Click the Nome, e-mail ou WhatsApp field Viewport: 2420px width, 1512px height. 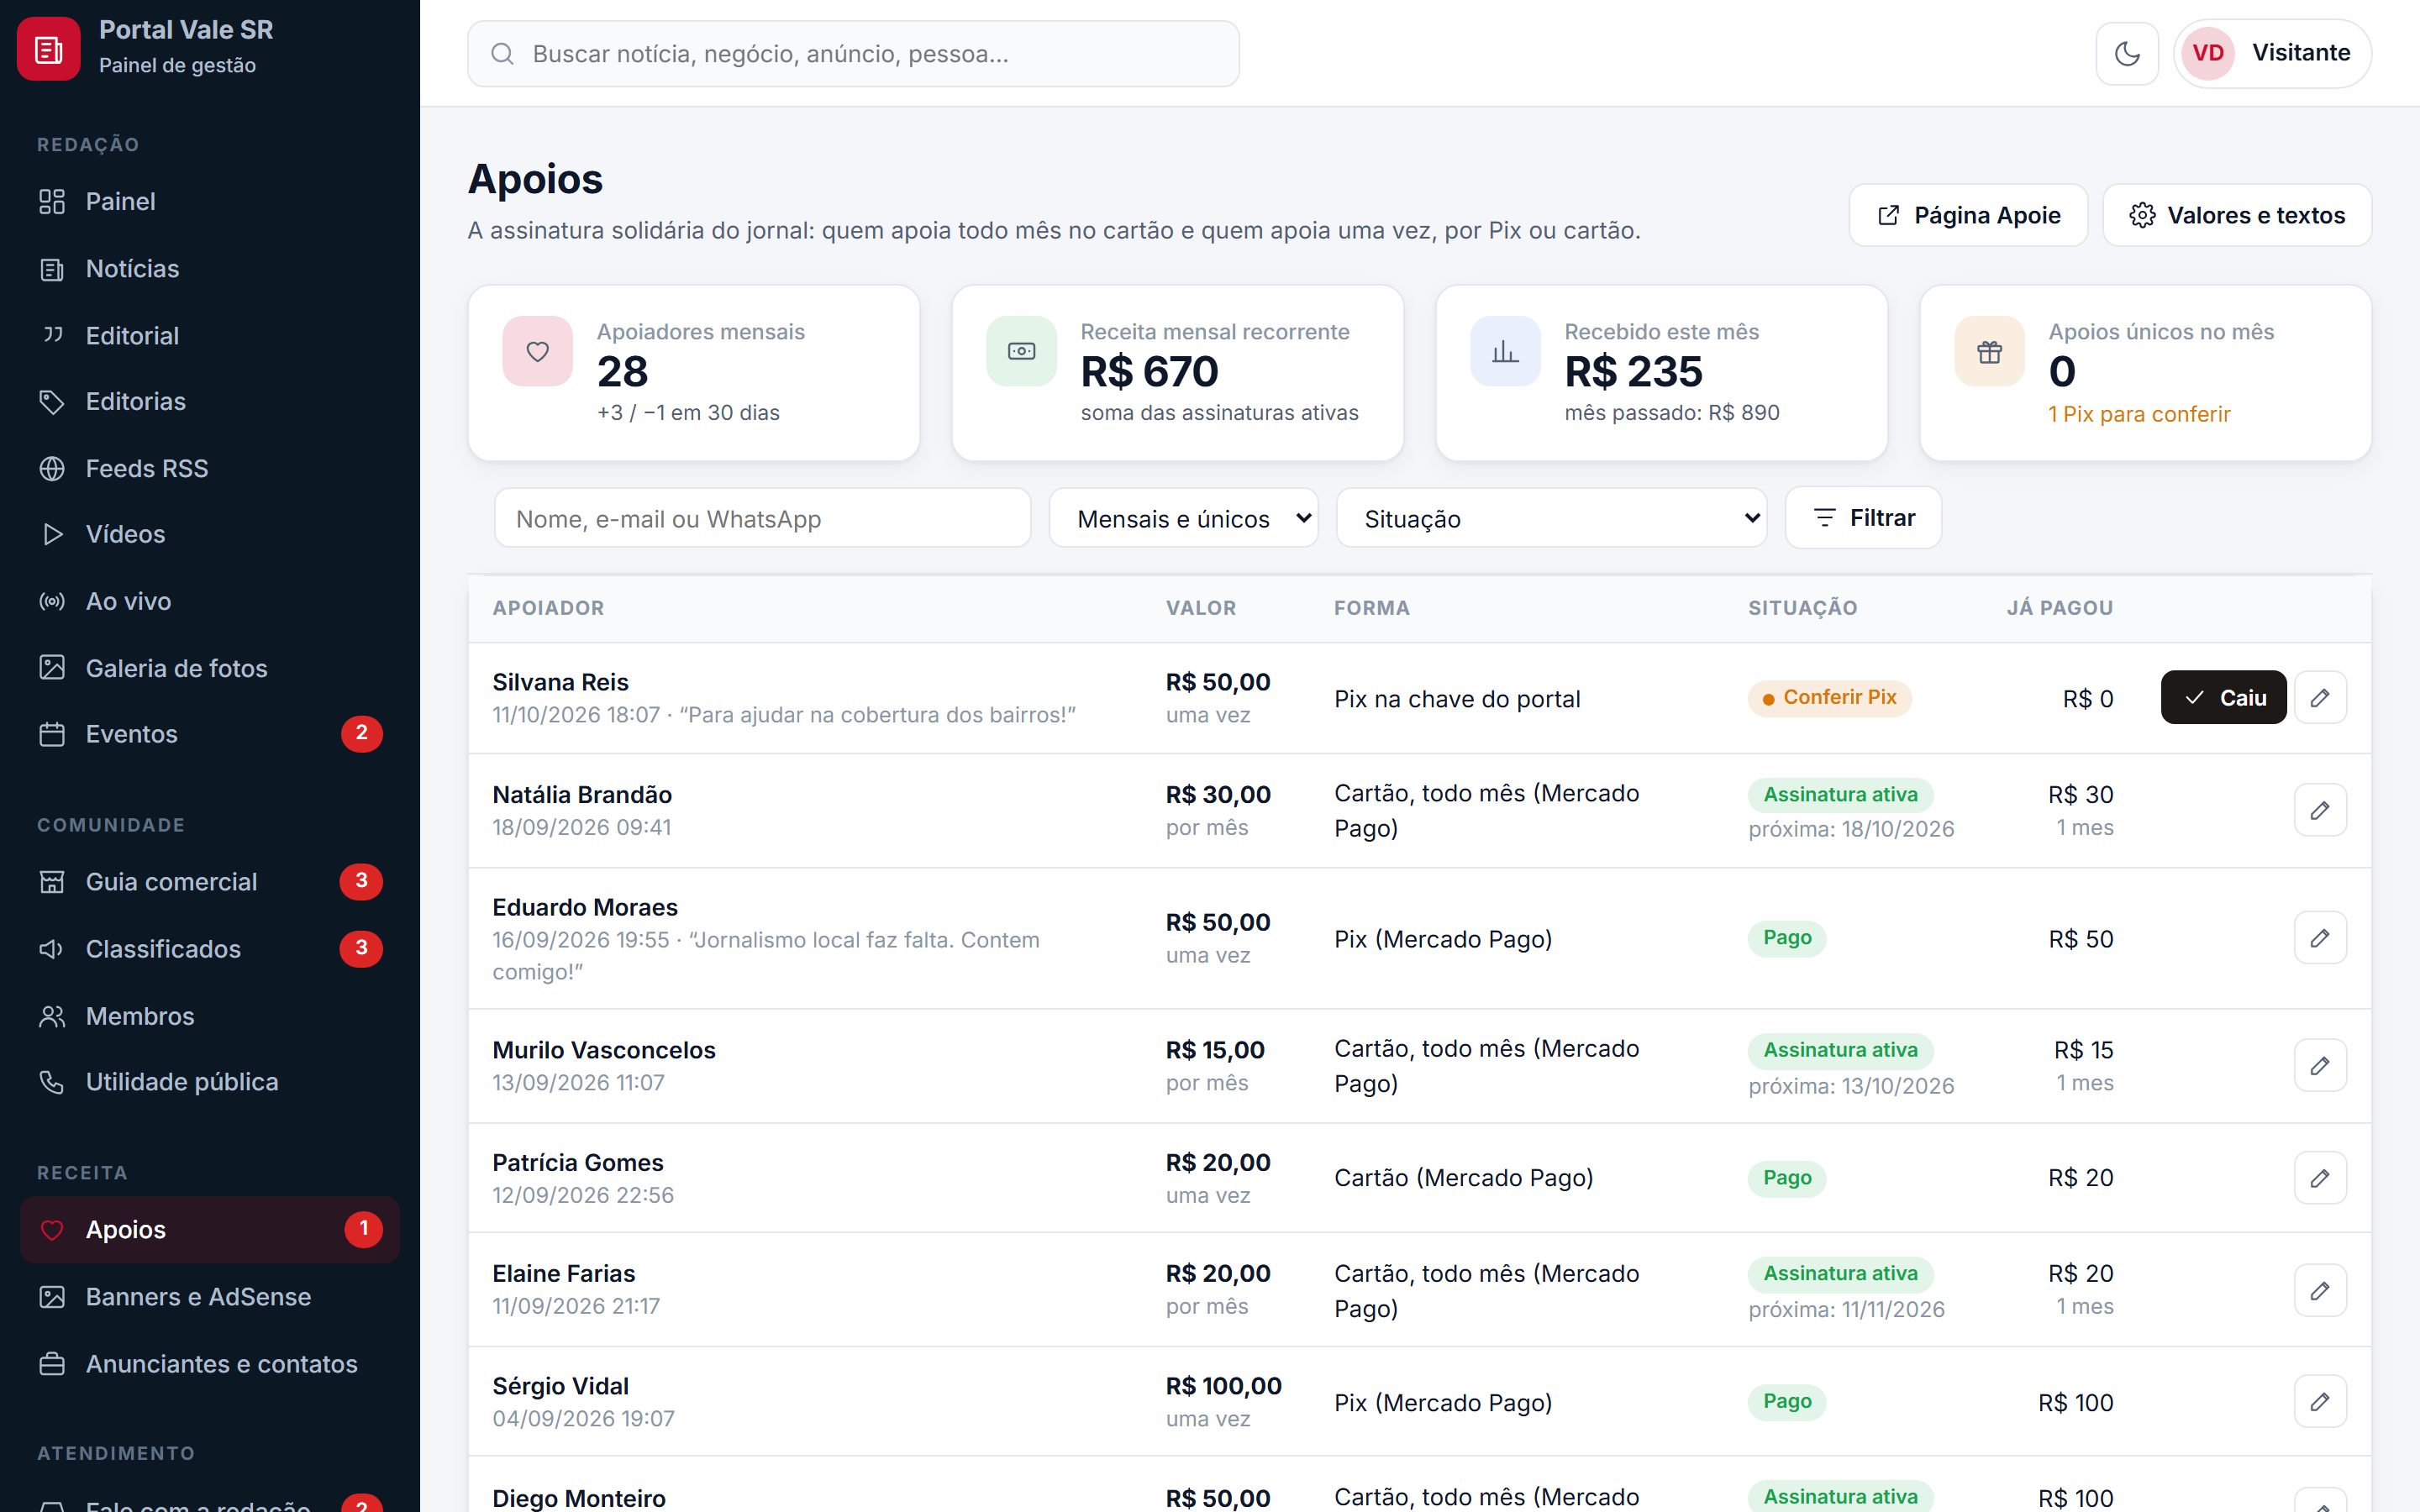tap(762, 518)
